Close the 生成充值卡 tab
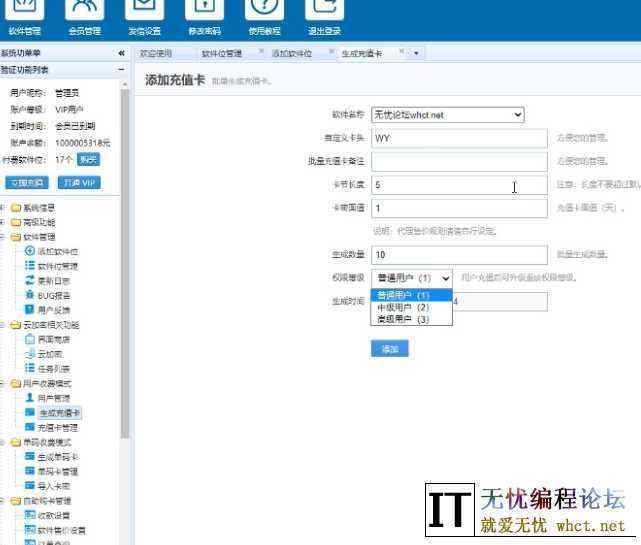Viewport: 641px width, 545px height. click(402, 52)
